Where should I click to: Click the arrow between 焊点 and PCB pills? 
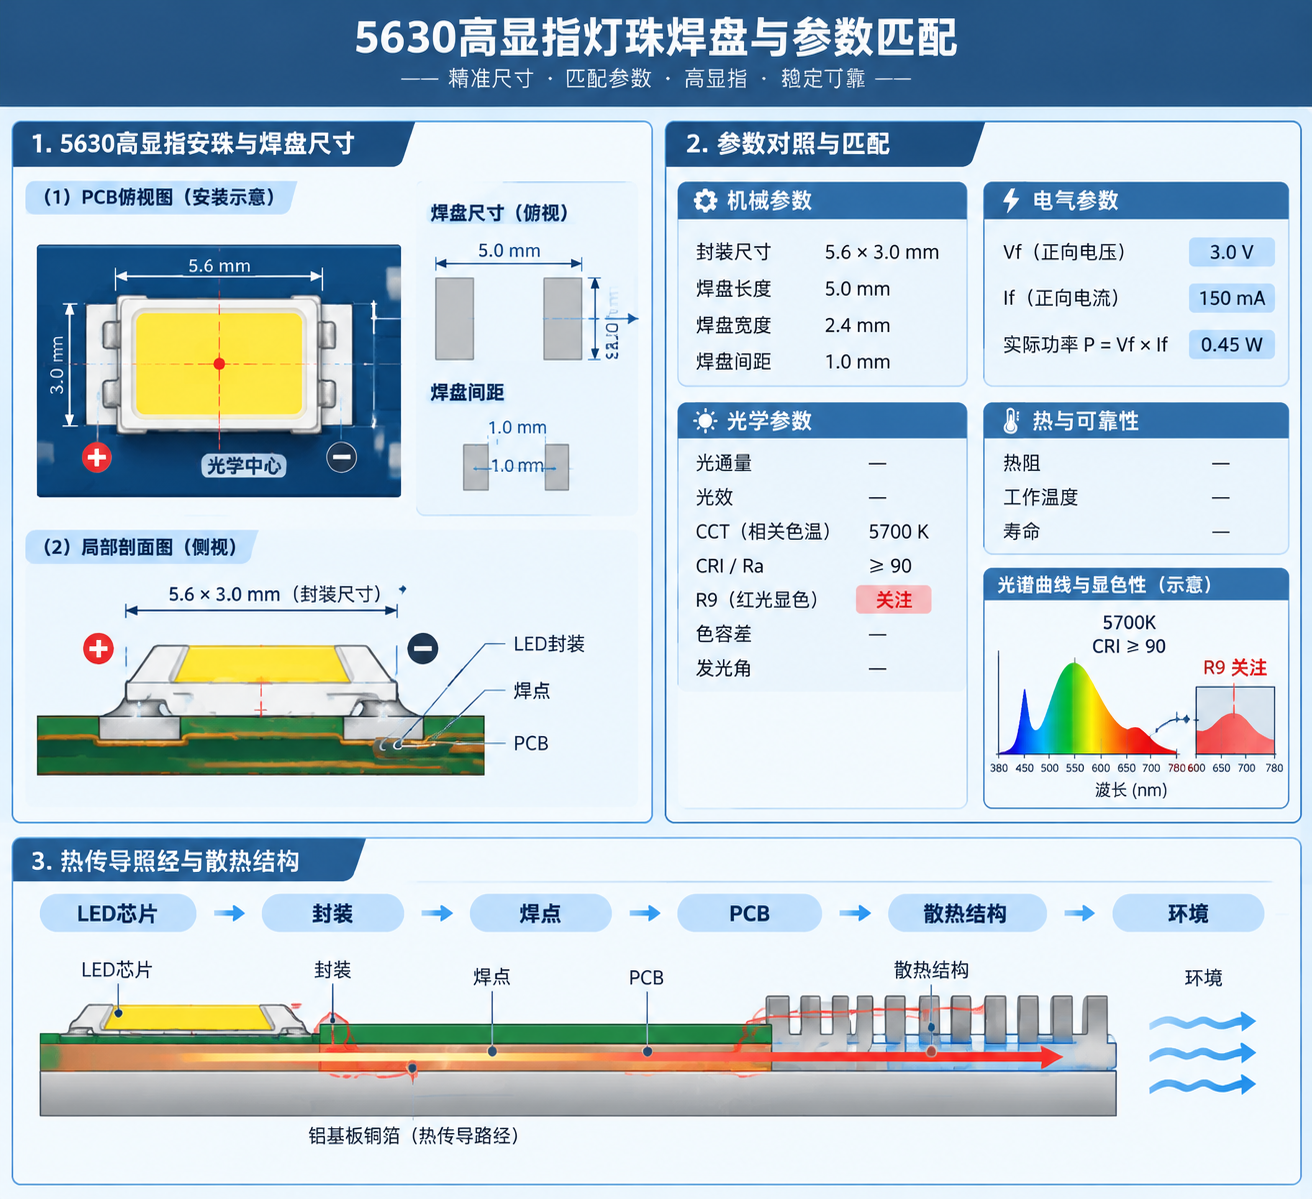pos(645,913)
